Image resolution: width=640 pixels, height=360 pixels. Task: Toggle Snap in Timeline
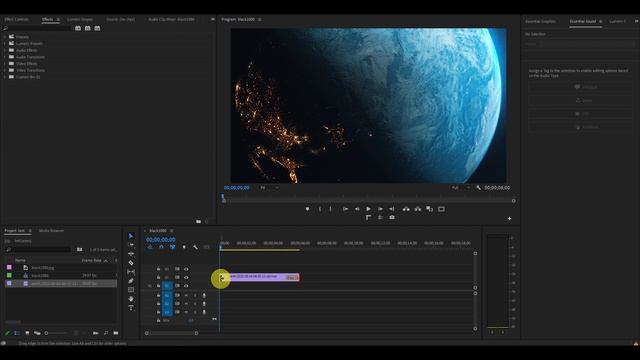(x=161, y=247)
